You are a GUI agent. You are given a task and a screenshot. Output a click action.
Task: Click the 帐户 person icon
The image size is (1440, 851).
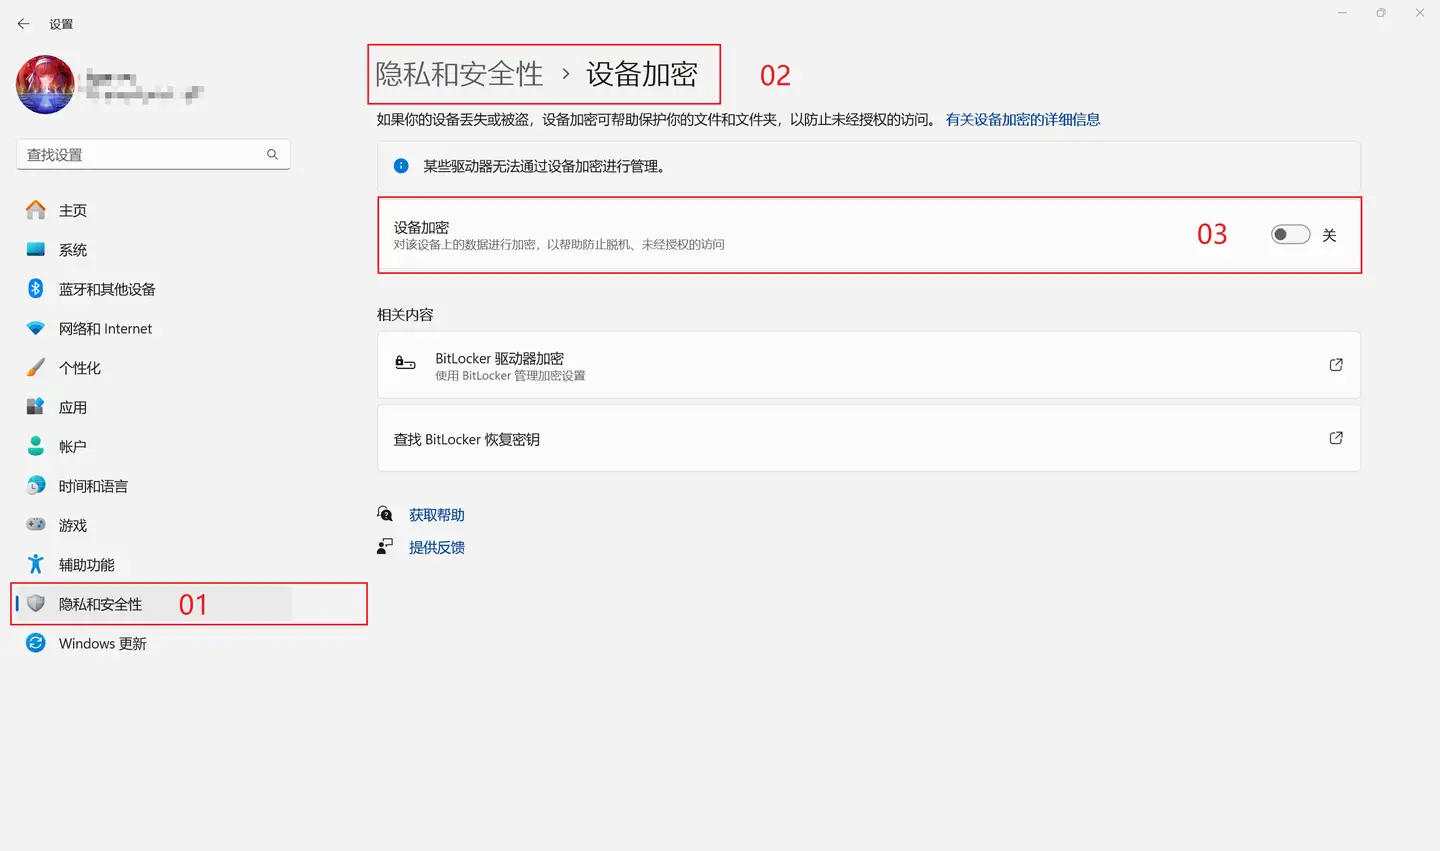(36, 446)
